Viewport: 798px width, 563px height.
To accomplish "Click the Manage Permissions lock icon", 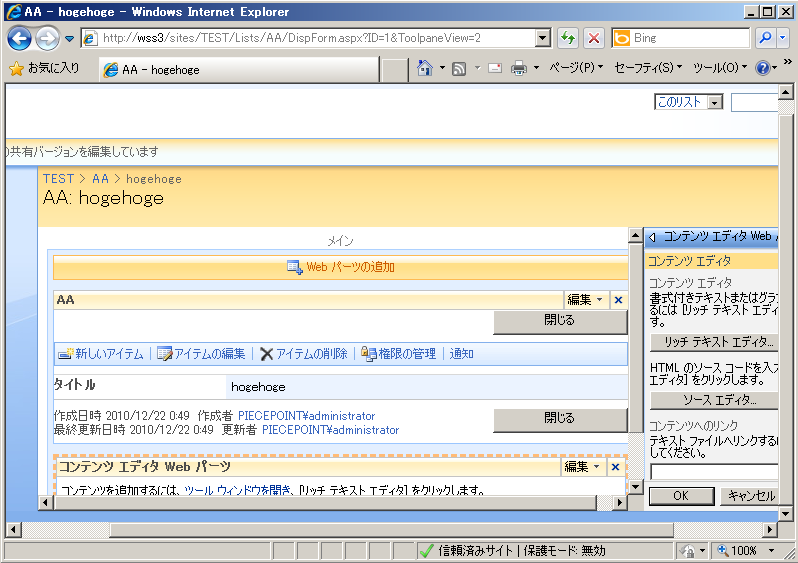I will pyautogui.click(x=369, y=353).
